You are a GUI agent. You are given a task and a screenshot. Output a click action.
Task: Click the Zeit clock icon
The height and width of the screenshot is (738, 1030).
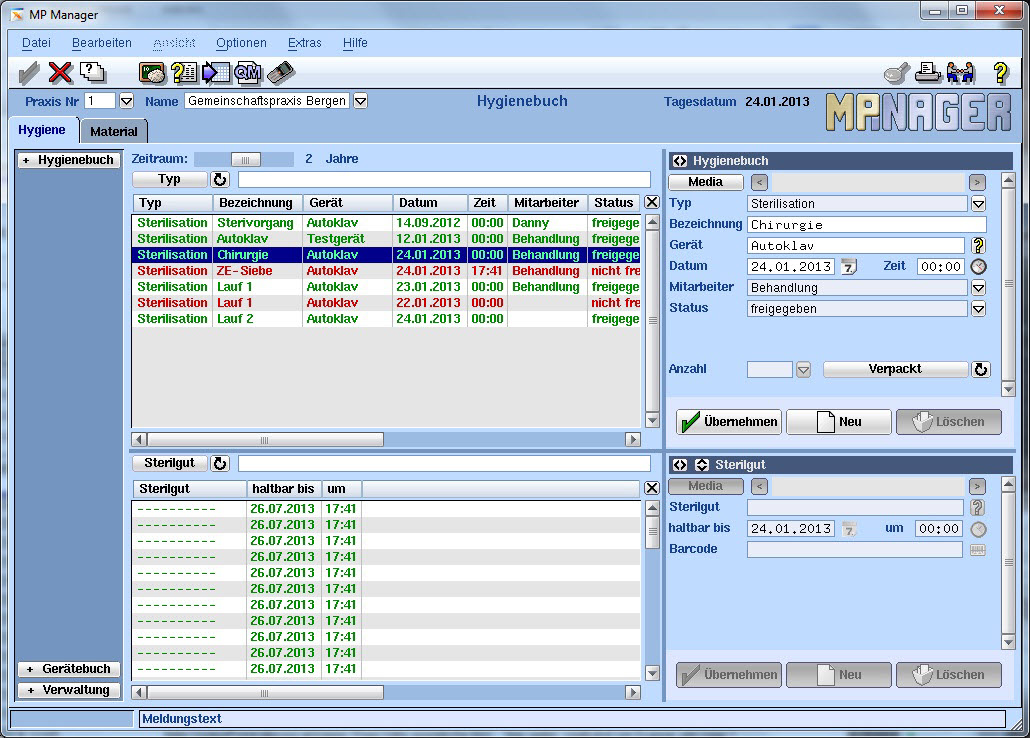[x=979, y=266]
